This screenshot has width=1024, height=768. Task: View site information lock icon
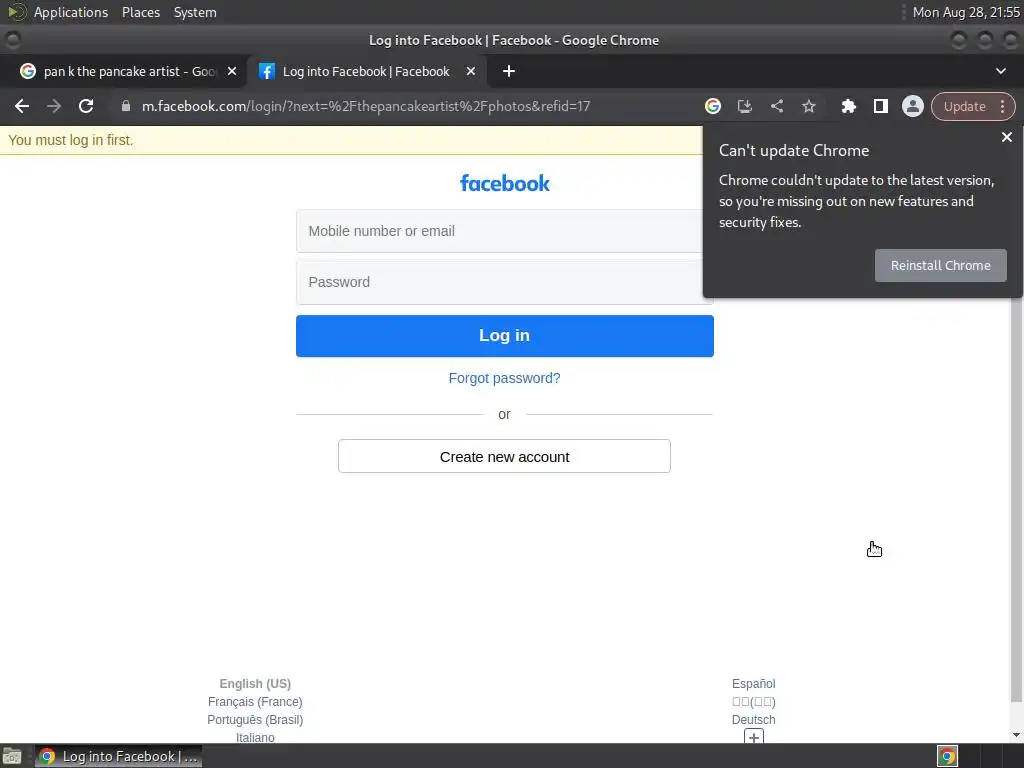[x=126, y=106]
